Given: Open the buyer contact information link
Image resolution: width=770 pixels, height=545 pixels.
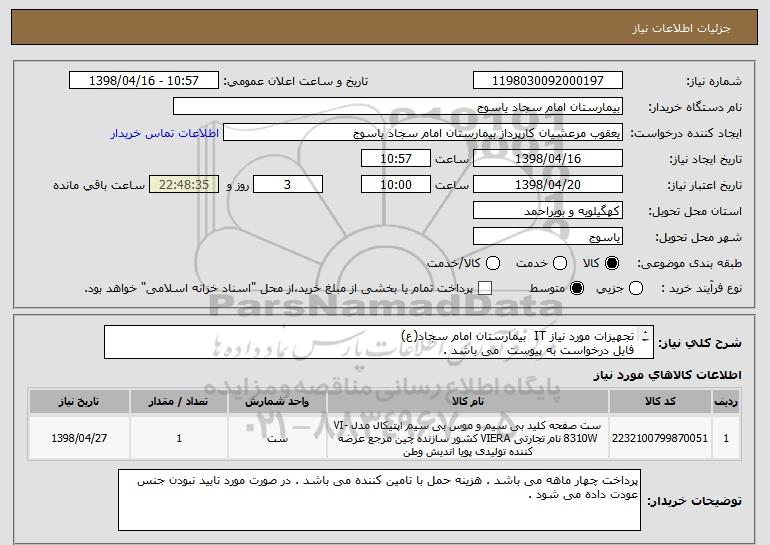Looking at the screenshot, I should click(x=165, y=133).
